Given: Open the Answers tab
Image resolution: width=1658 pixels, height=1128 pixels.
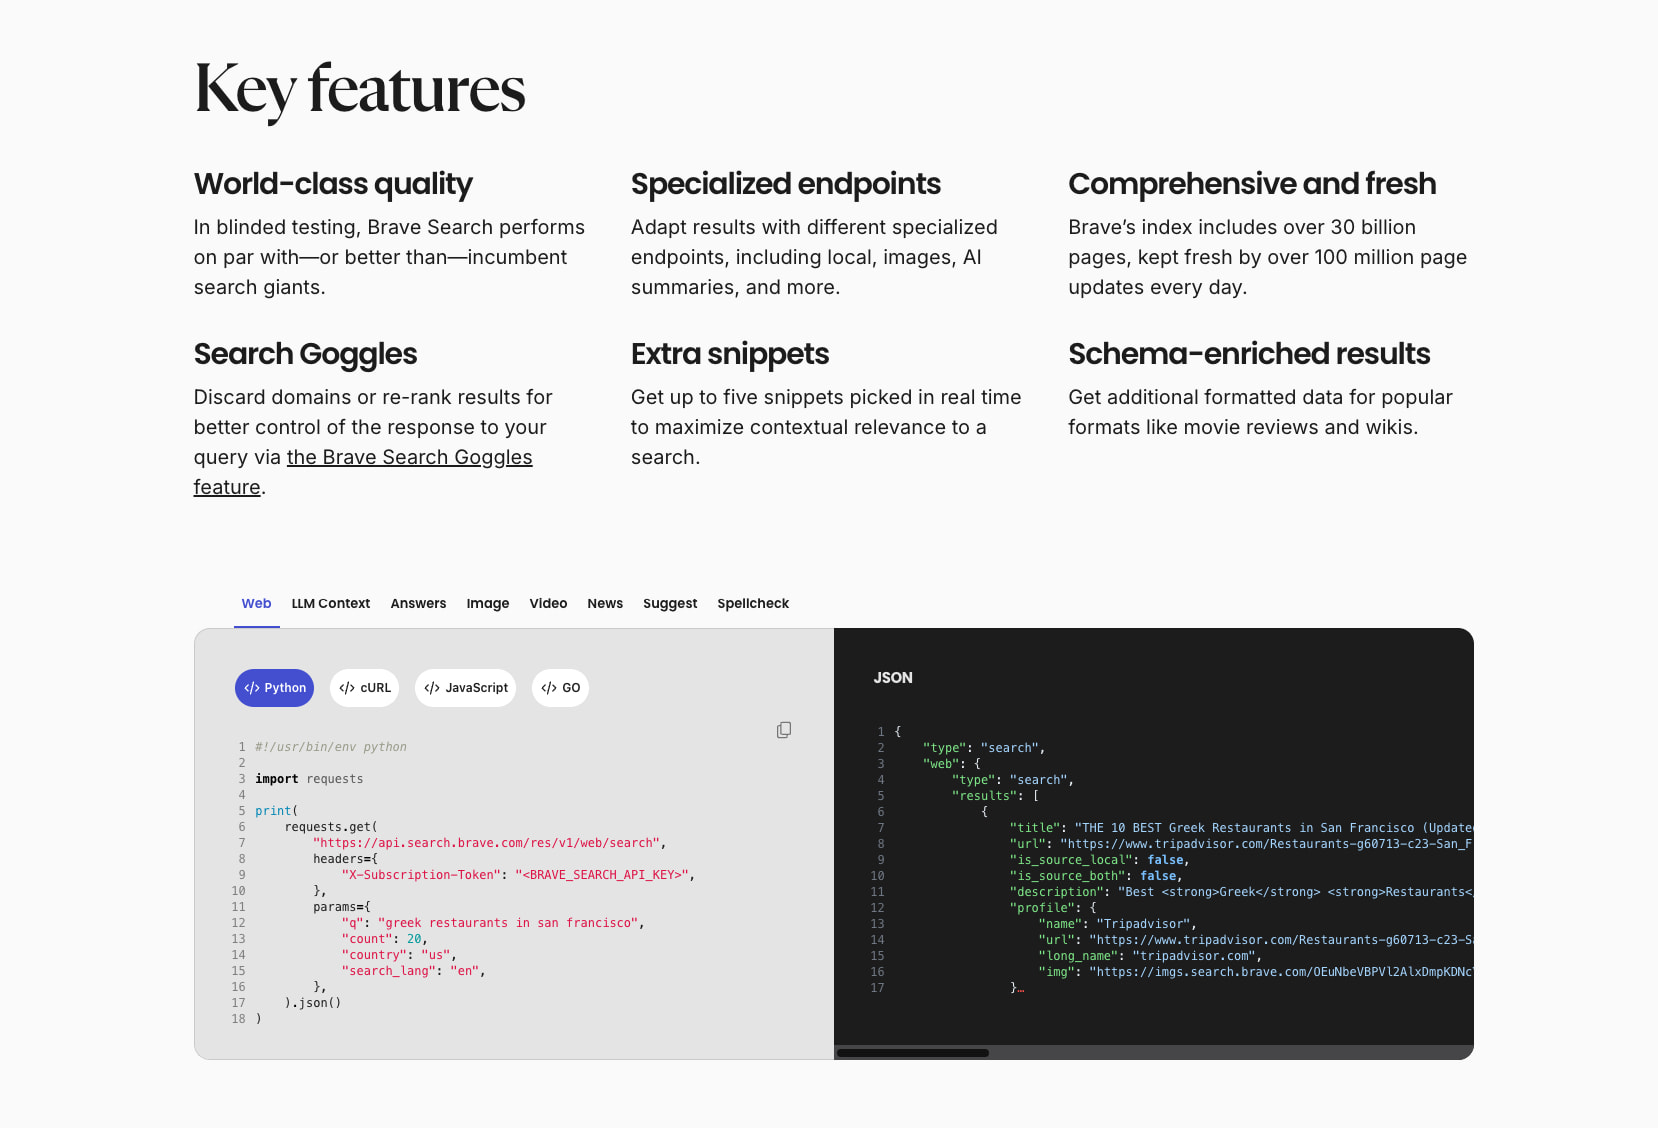Looking at the screenshot, I should point(418,603).
